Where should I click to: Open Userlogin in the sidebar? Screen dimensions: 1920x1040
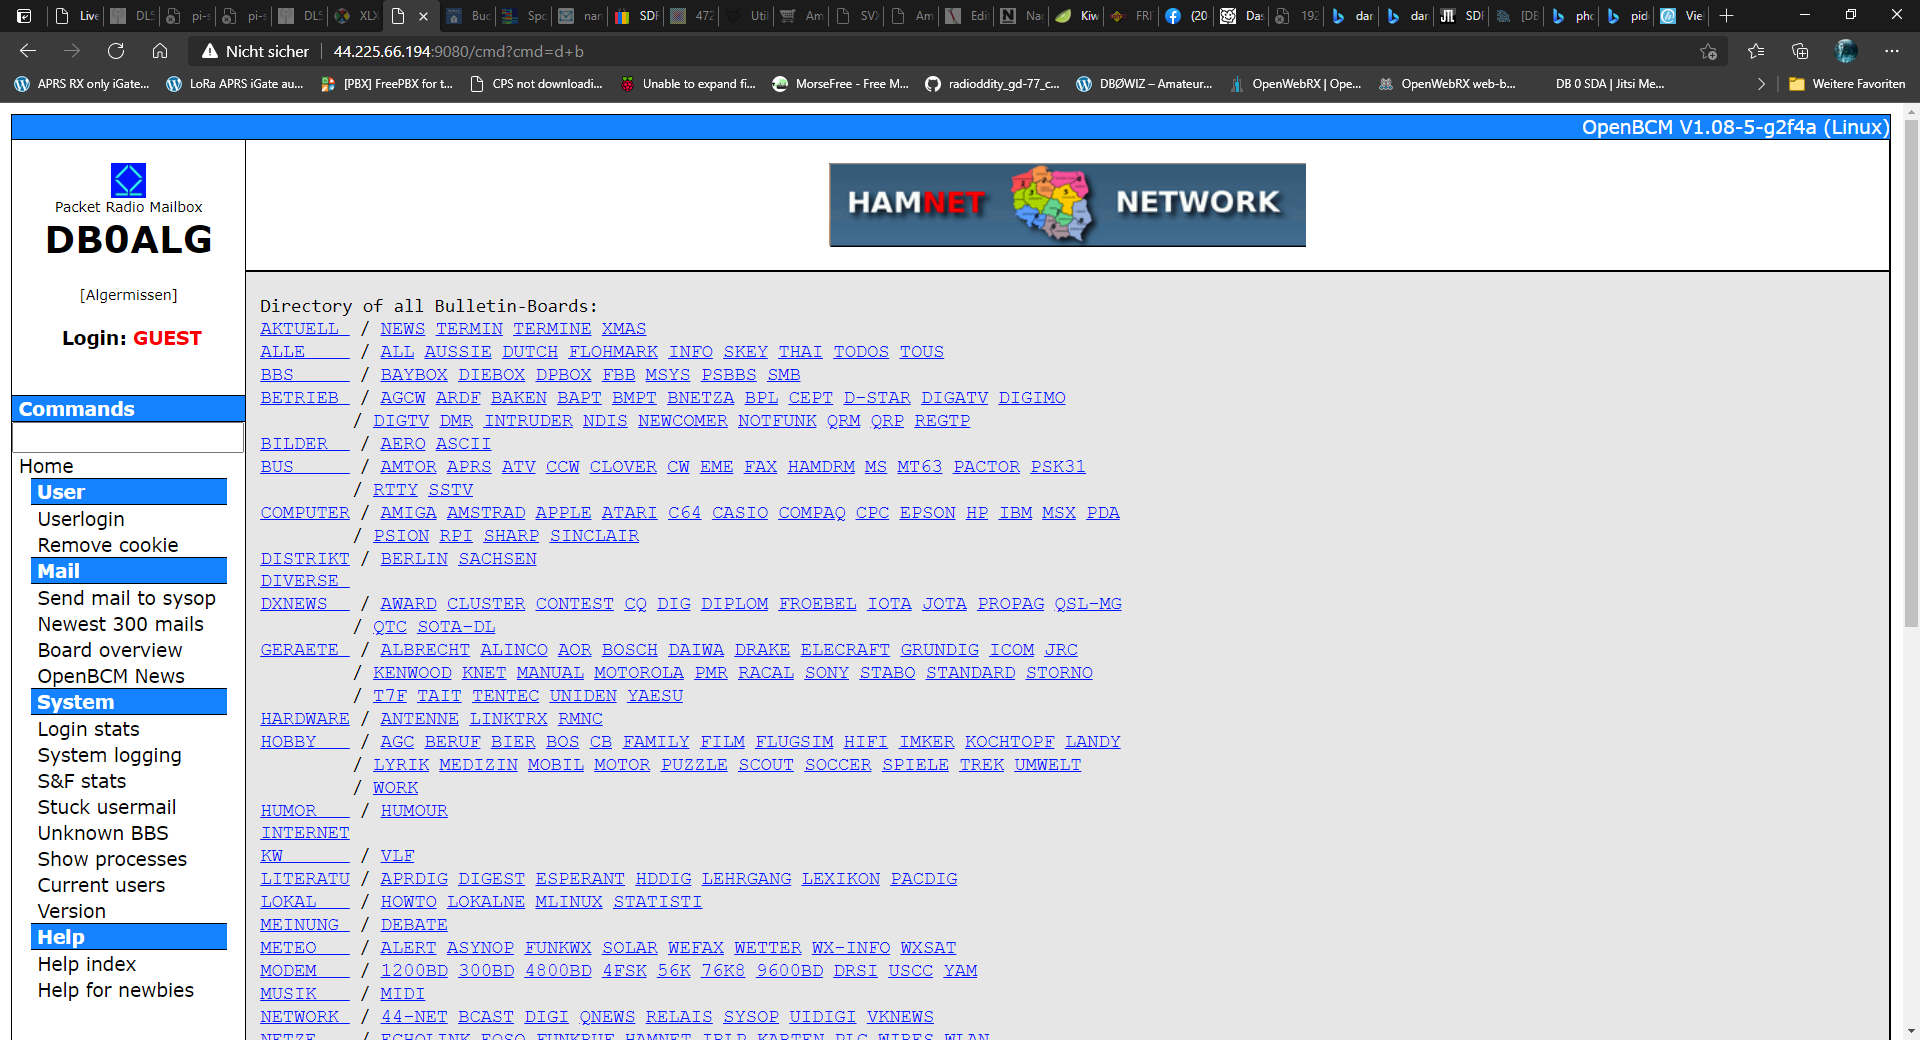[81, 519]
